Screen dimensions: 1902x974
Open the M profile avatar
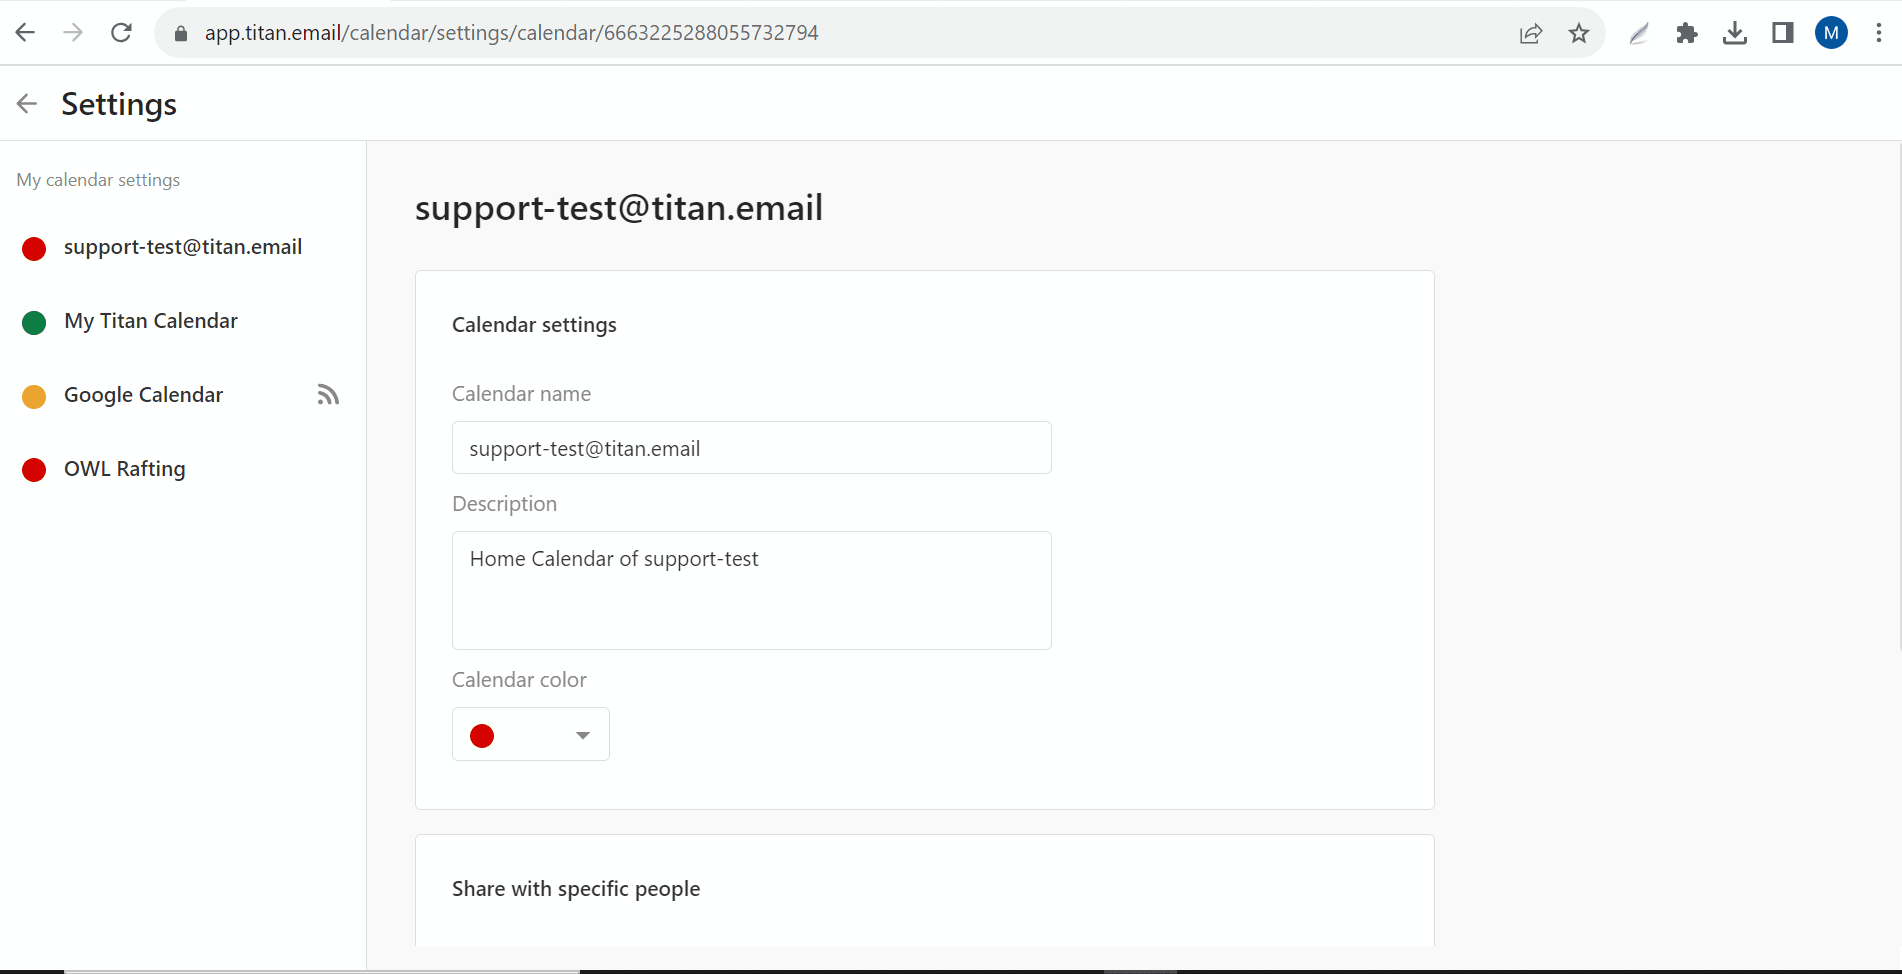tap(1831, 33)
